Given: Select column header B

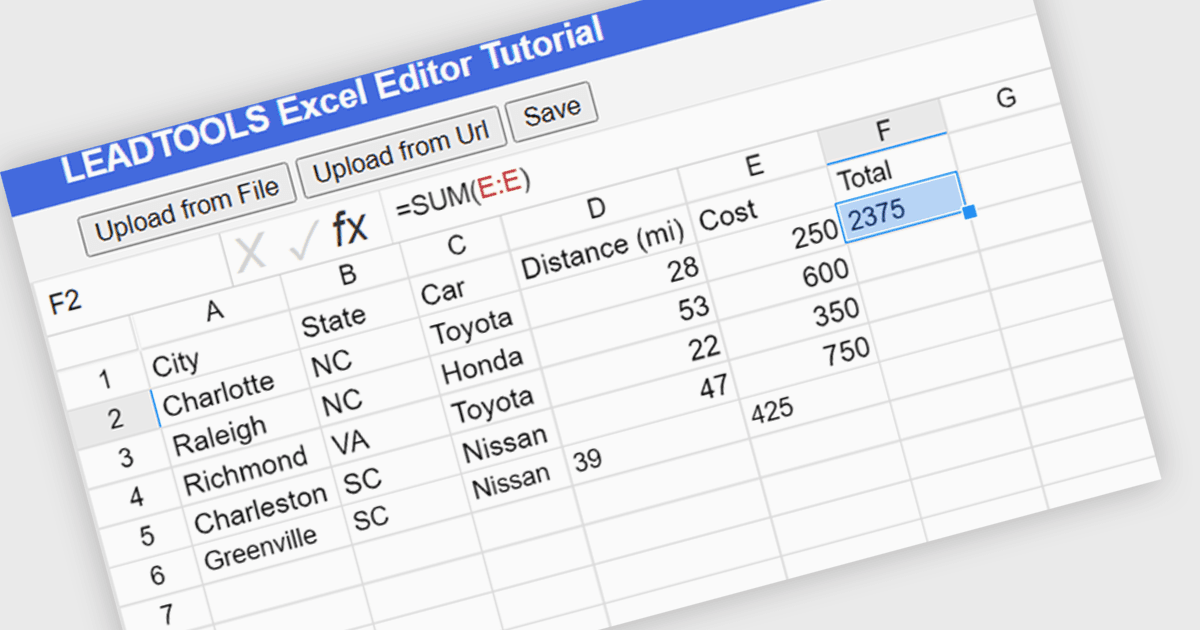Looking at the screenshot, I should point(348,275).
